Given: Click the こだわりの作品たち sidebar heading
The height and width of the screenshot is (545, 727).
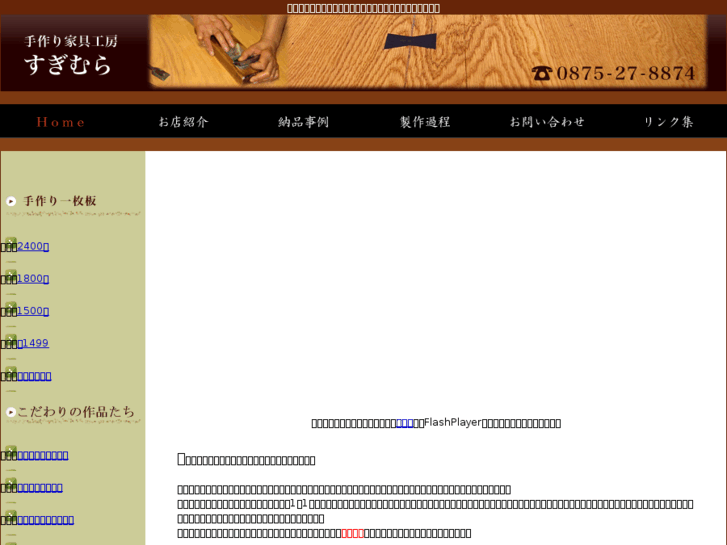Looking at the screenshot, I should pos(76,411).
